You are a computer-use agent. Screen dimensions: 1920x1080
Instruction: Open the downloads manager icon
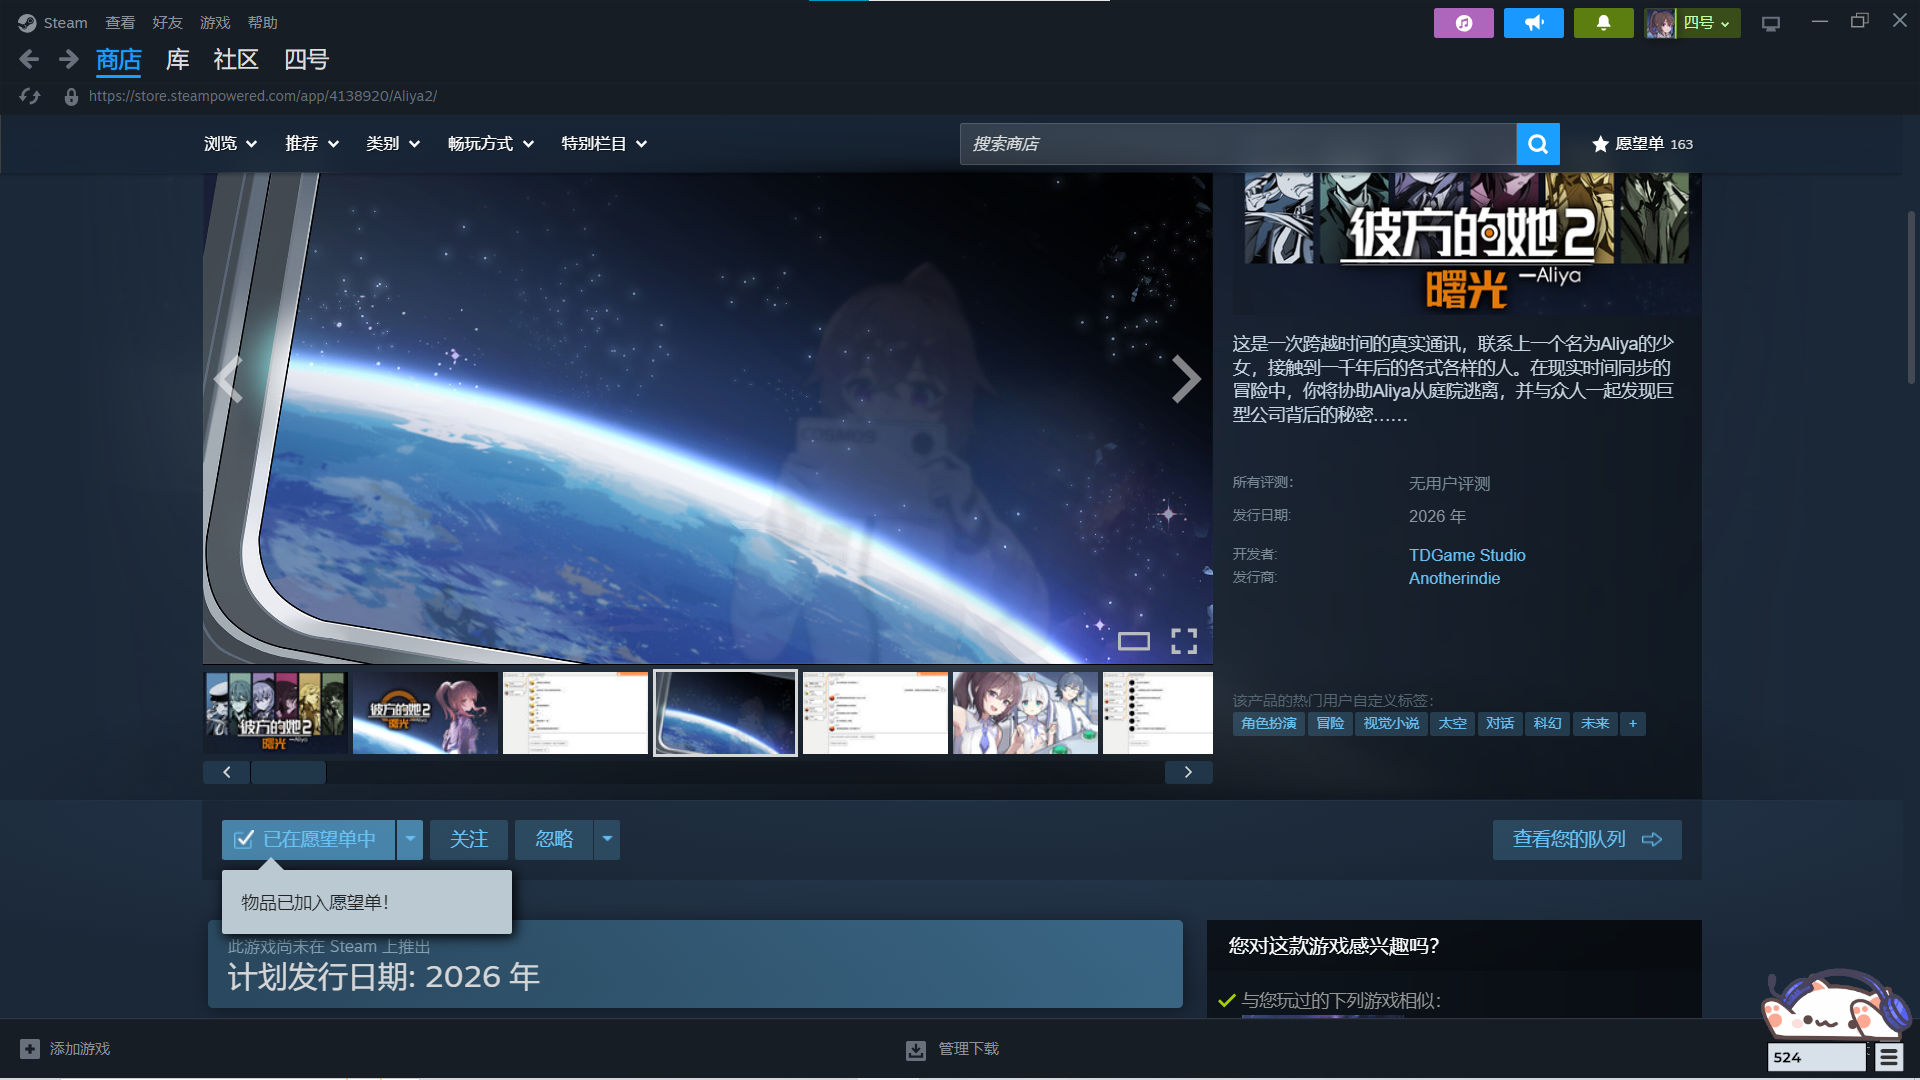915,1050
